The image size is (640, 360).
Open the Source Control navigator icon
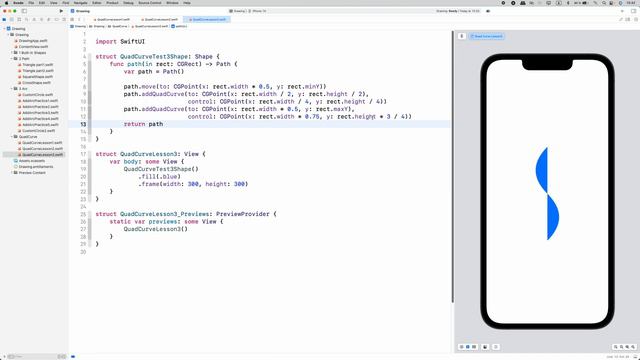pyautogui.click(x=12, y=19)
